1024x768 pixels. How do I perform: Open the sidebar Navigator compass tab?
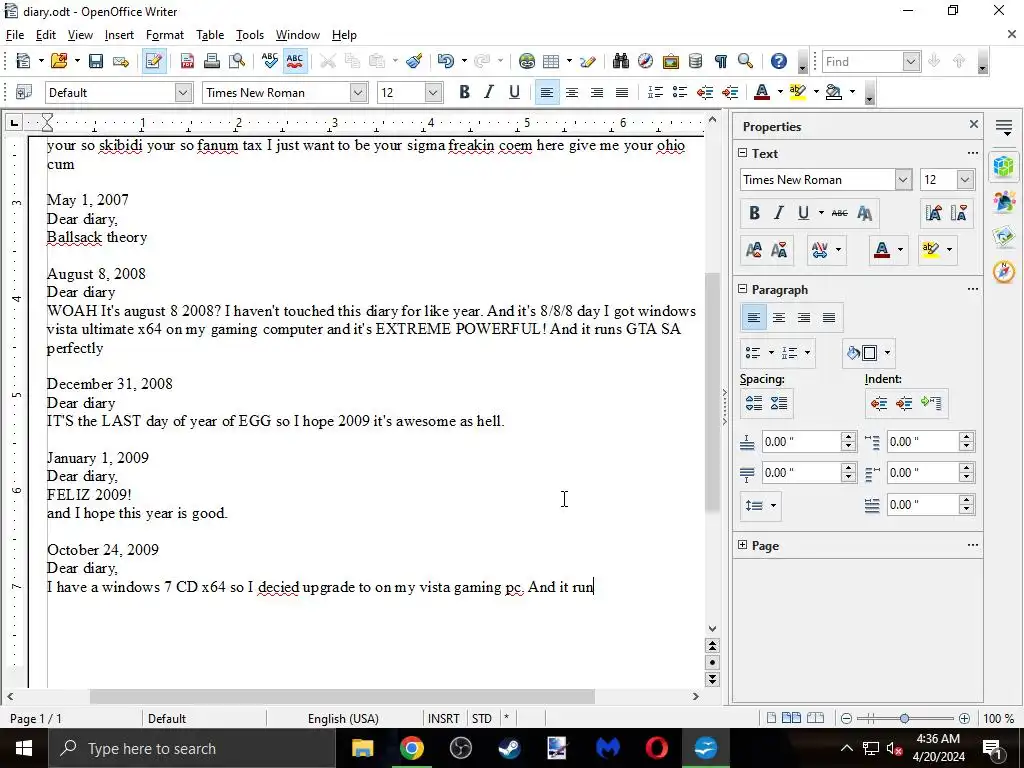[1004, 271]
